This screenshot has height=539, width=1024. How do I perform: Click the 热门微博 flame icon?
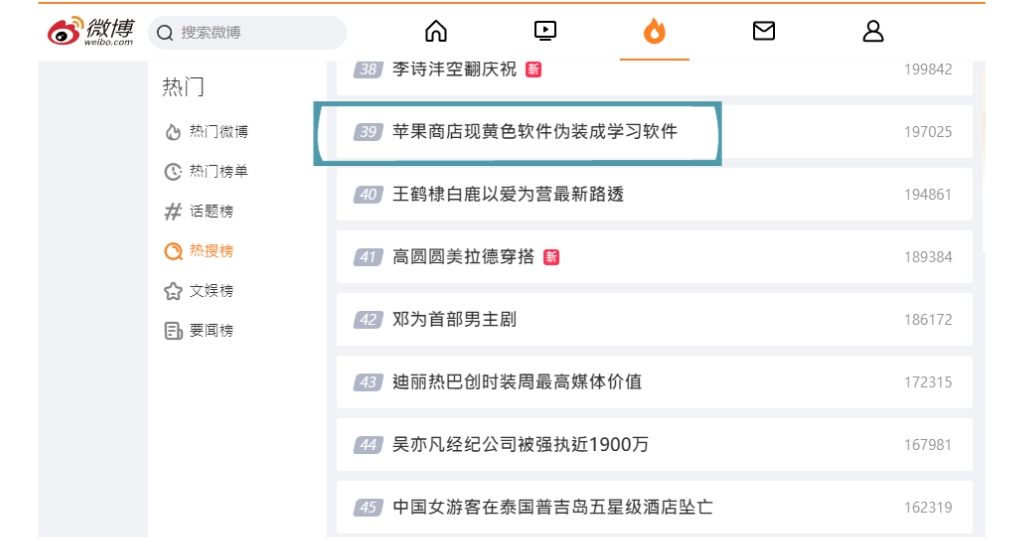[173, 132]
